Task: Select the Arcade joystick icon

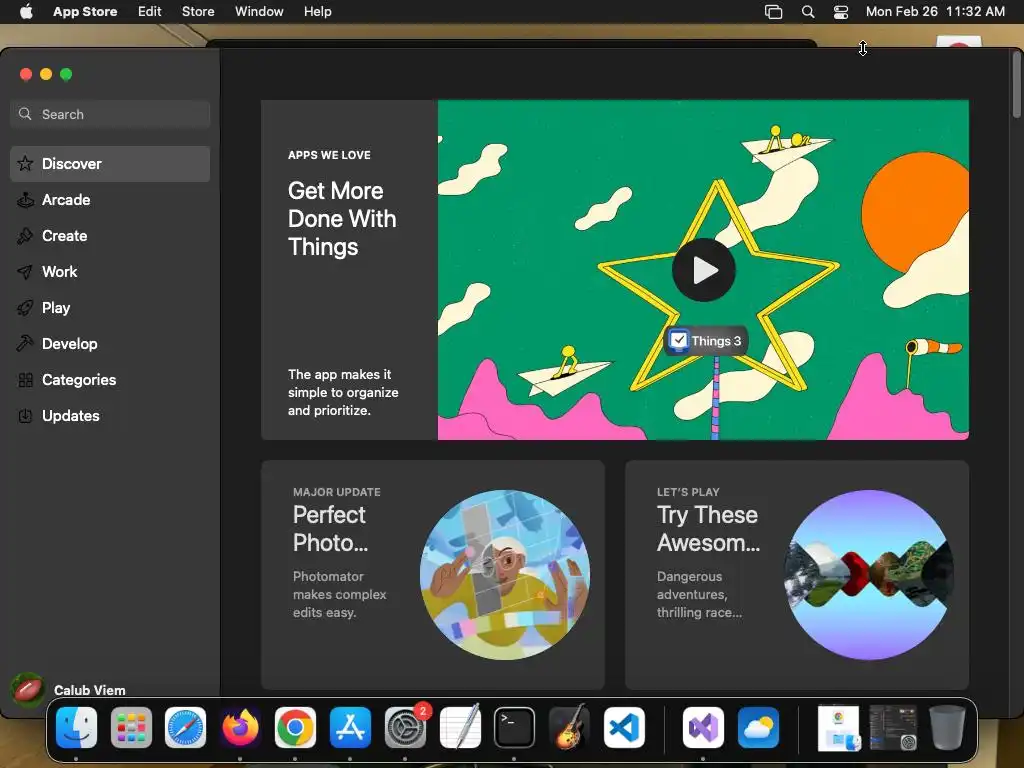Action: tap(25, 200)
